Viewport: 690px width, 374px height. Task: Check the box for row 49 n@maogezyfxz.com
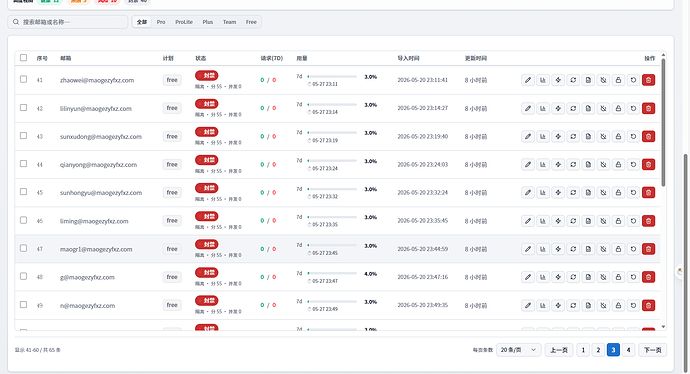coord(23,304)
